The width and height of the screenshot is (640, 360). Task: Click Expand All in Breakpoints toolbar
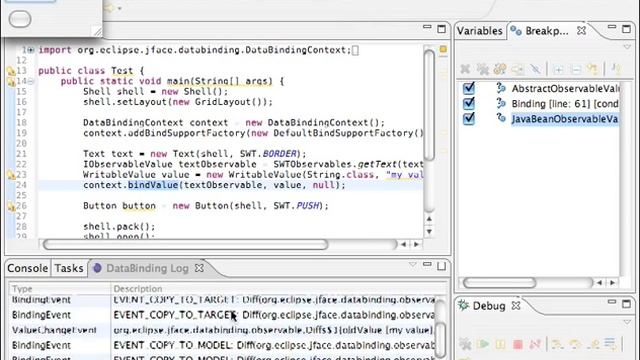tap(558, 69)
